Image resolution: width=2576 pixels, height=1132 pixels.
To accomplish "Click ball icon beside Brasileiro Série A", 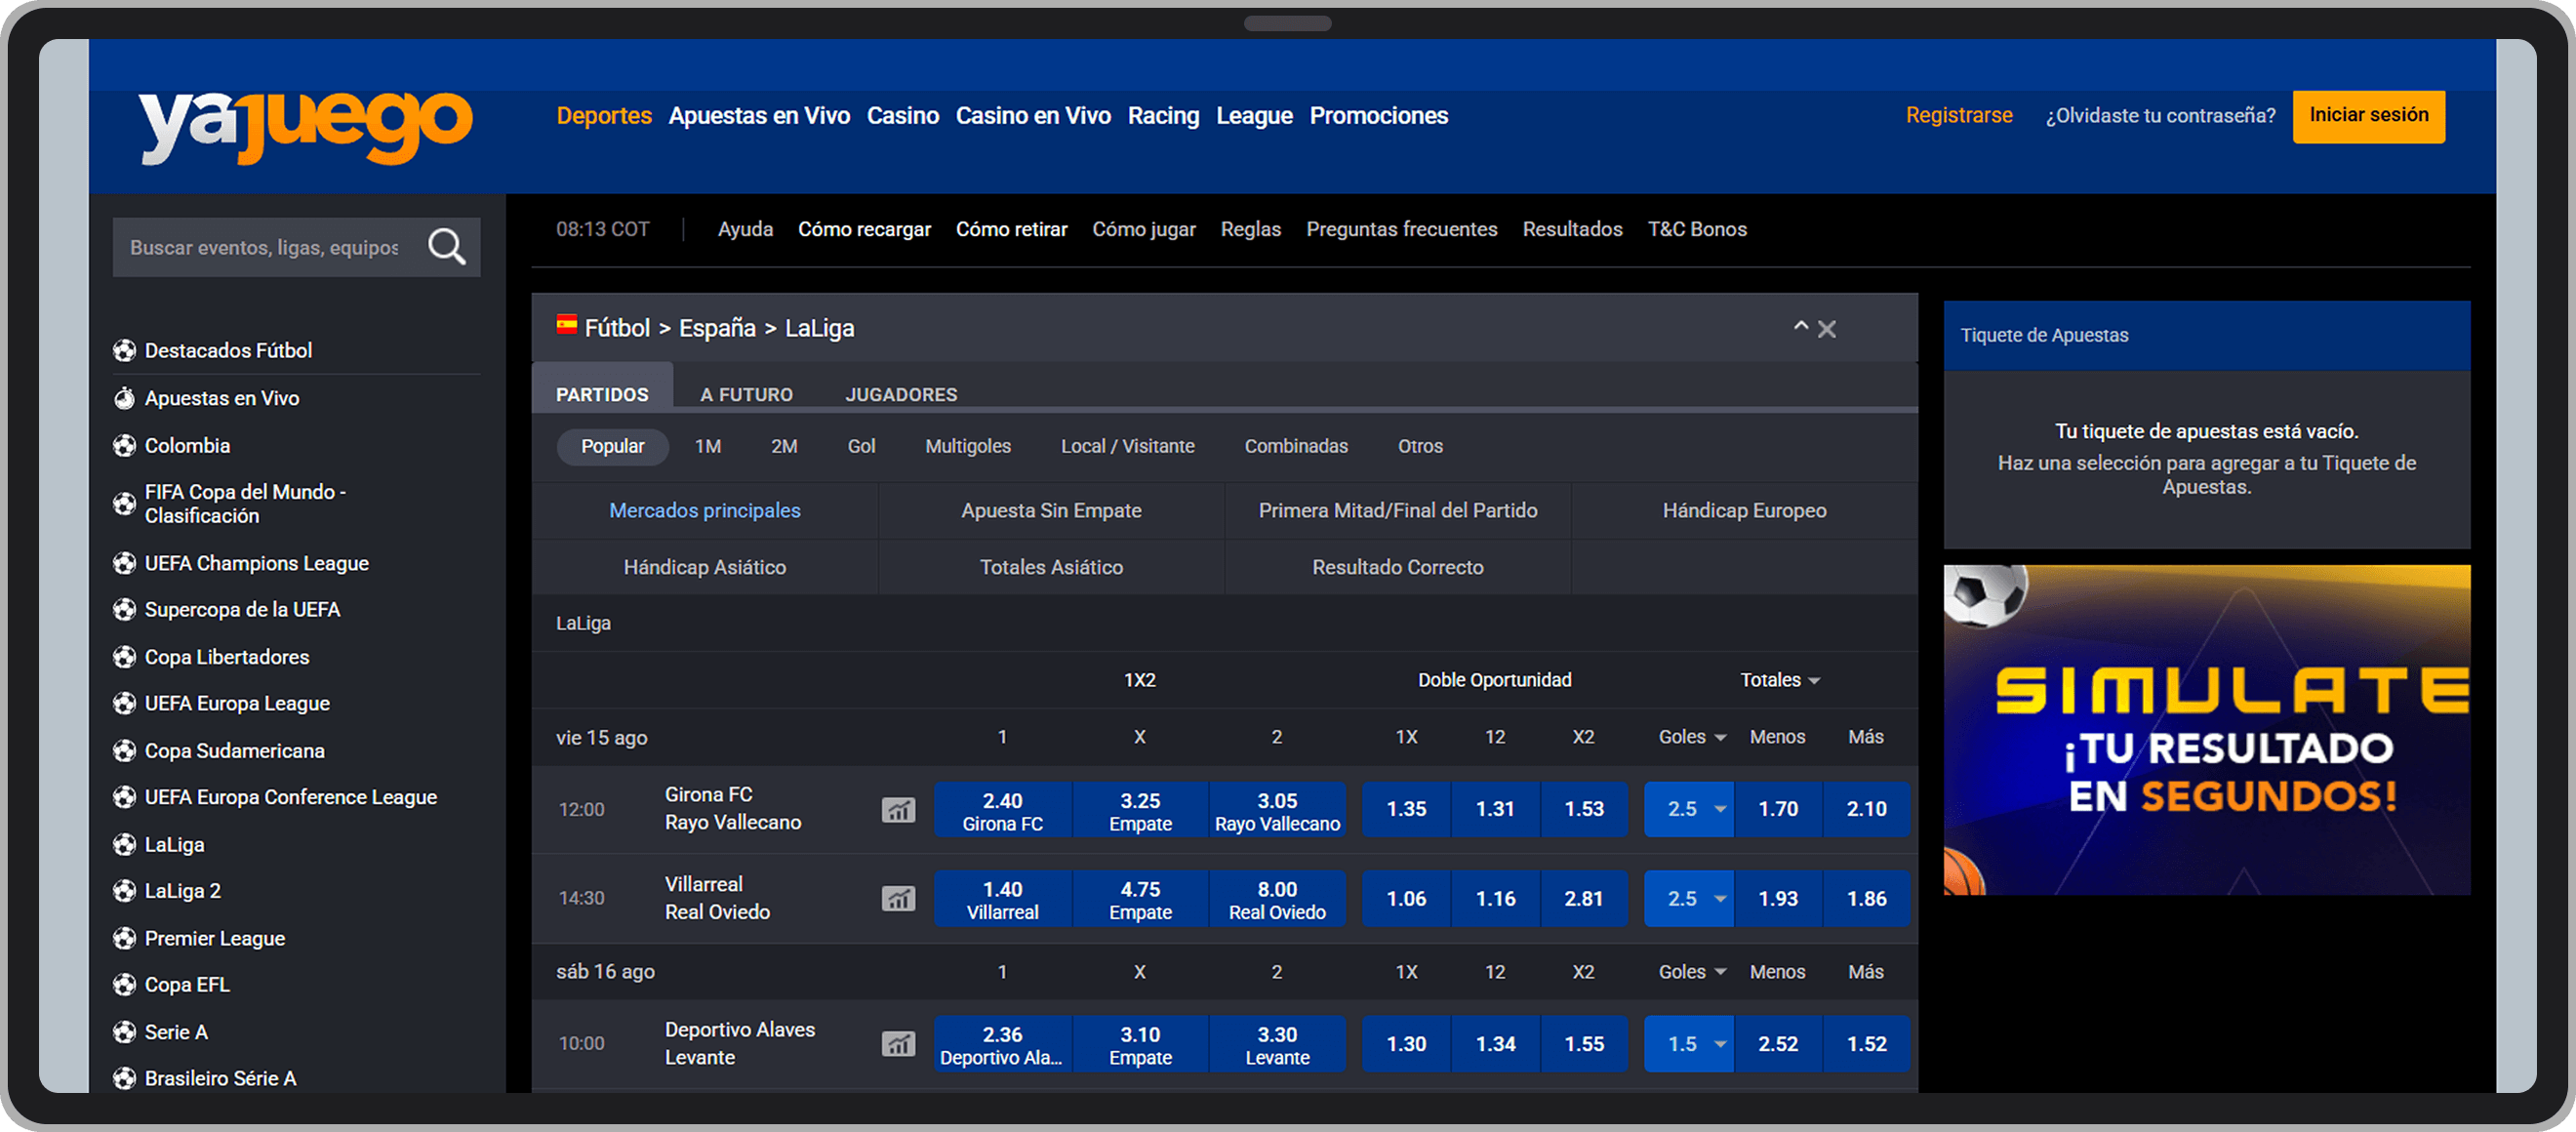I will [124, 1079].
